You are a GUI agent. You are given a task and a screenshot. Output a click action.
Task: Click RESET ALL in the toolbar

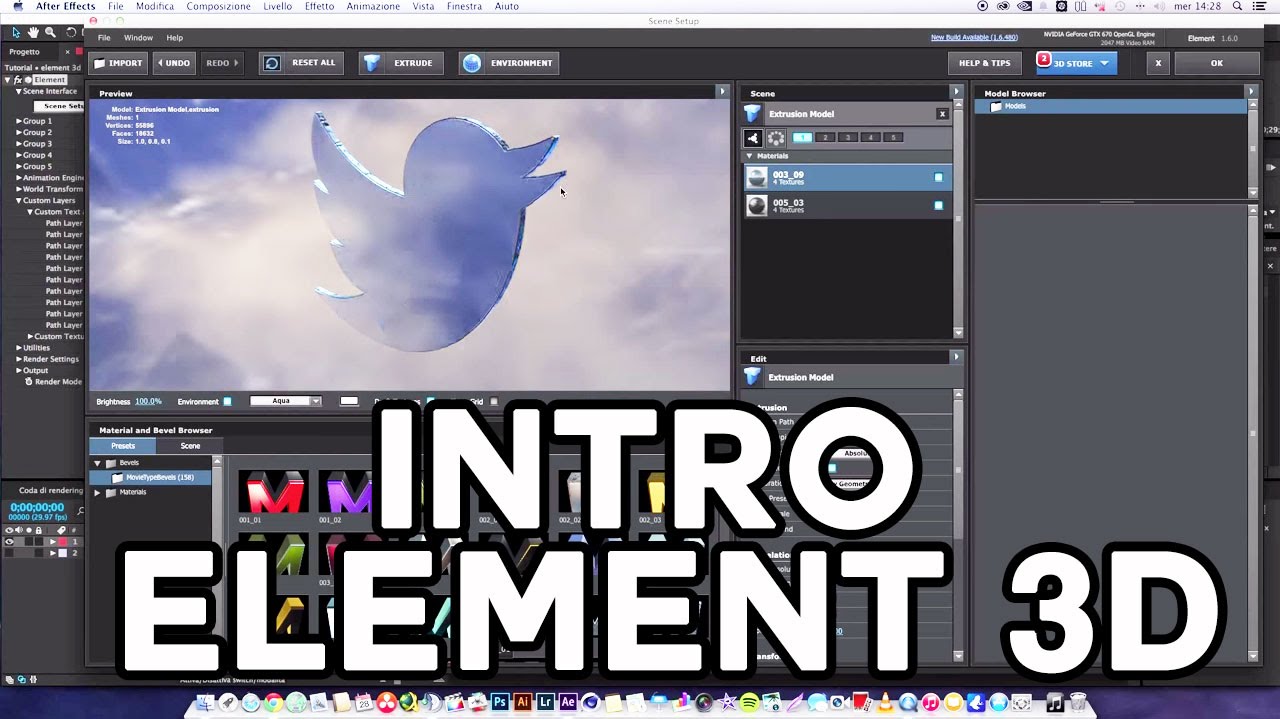(x=301, y=63)
